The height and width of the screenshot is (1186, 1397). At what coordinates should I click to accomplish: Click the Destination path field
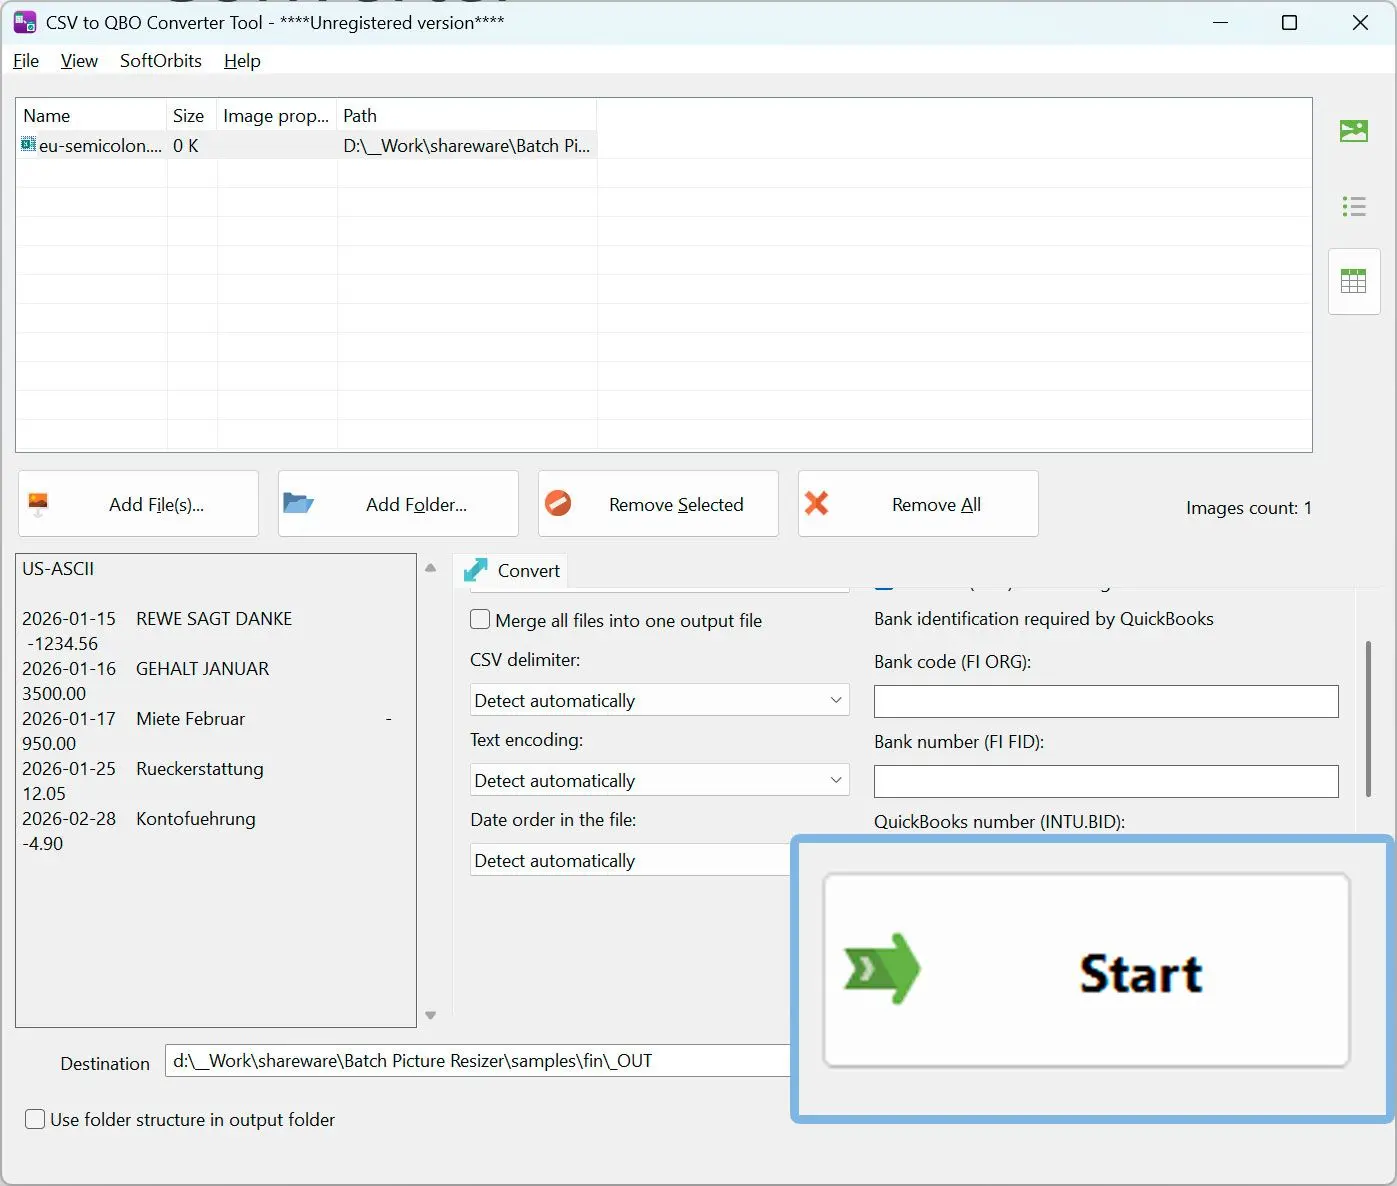478,1061
